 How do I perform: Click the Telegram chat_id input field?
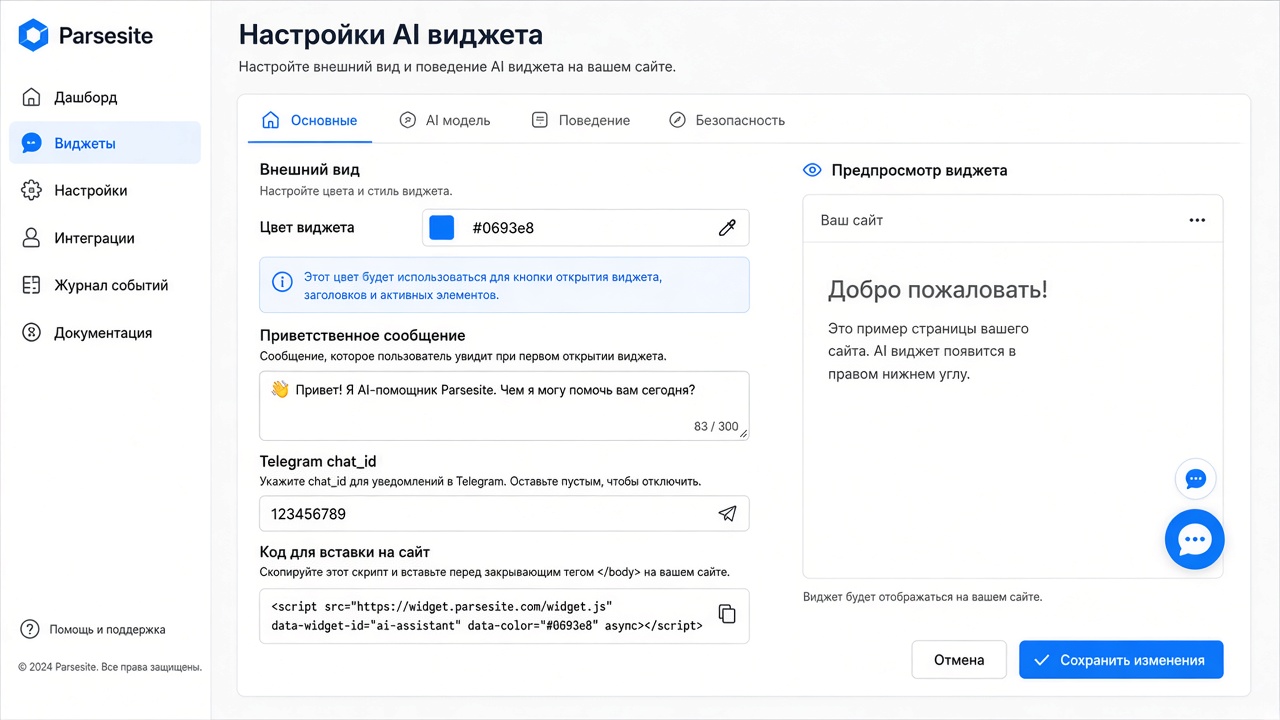(504, 514)
